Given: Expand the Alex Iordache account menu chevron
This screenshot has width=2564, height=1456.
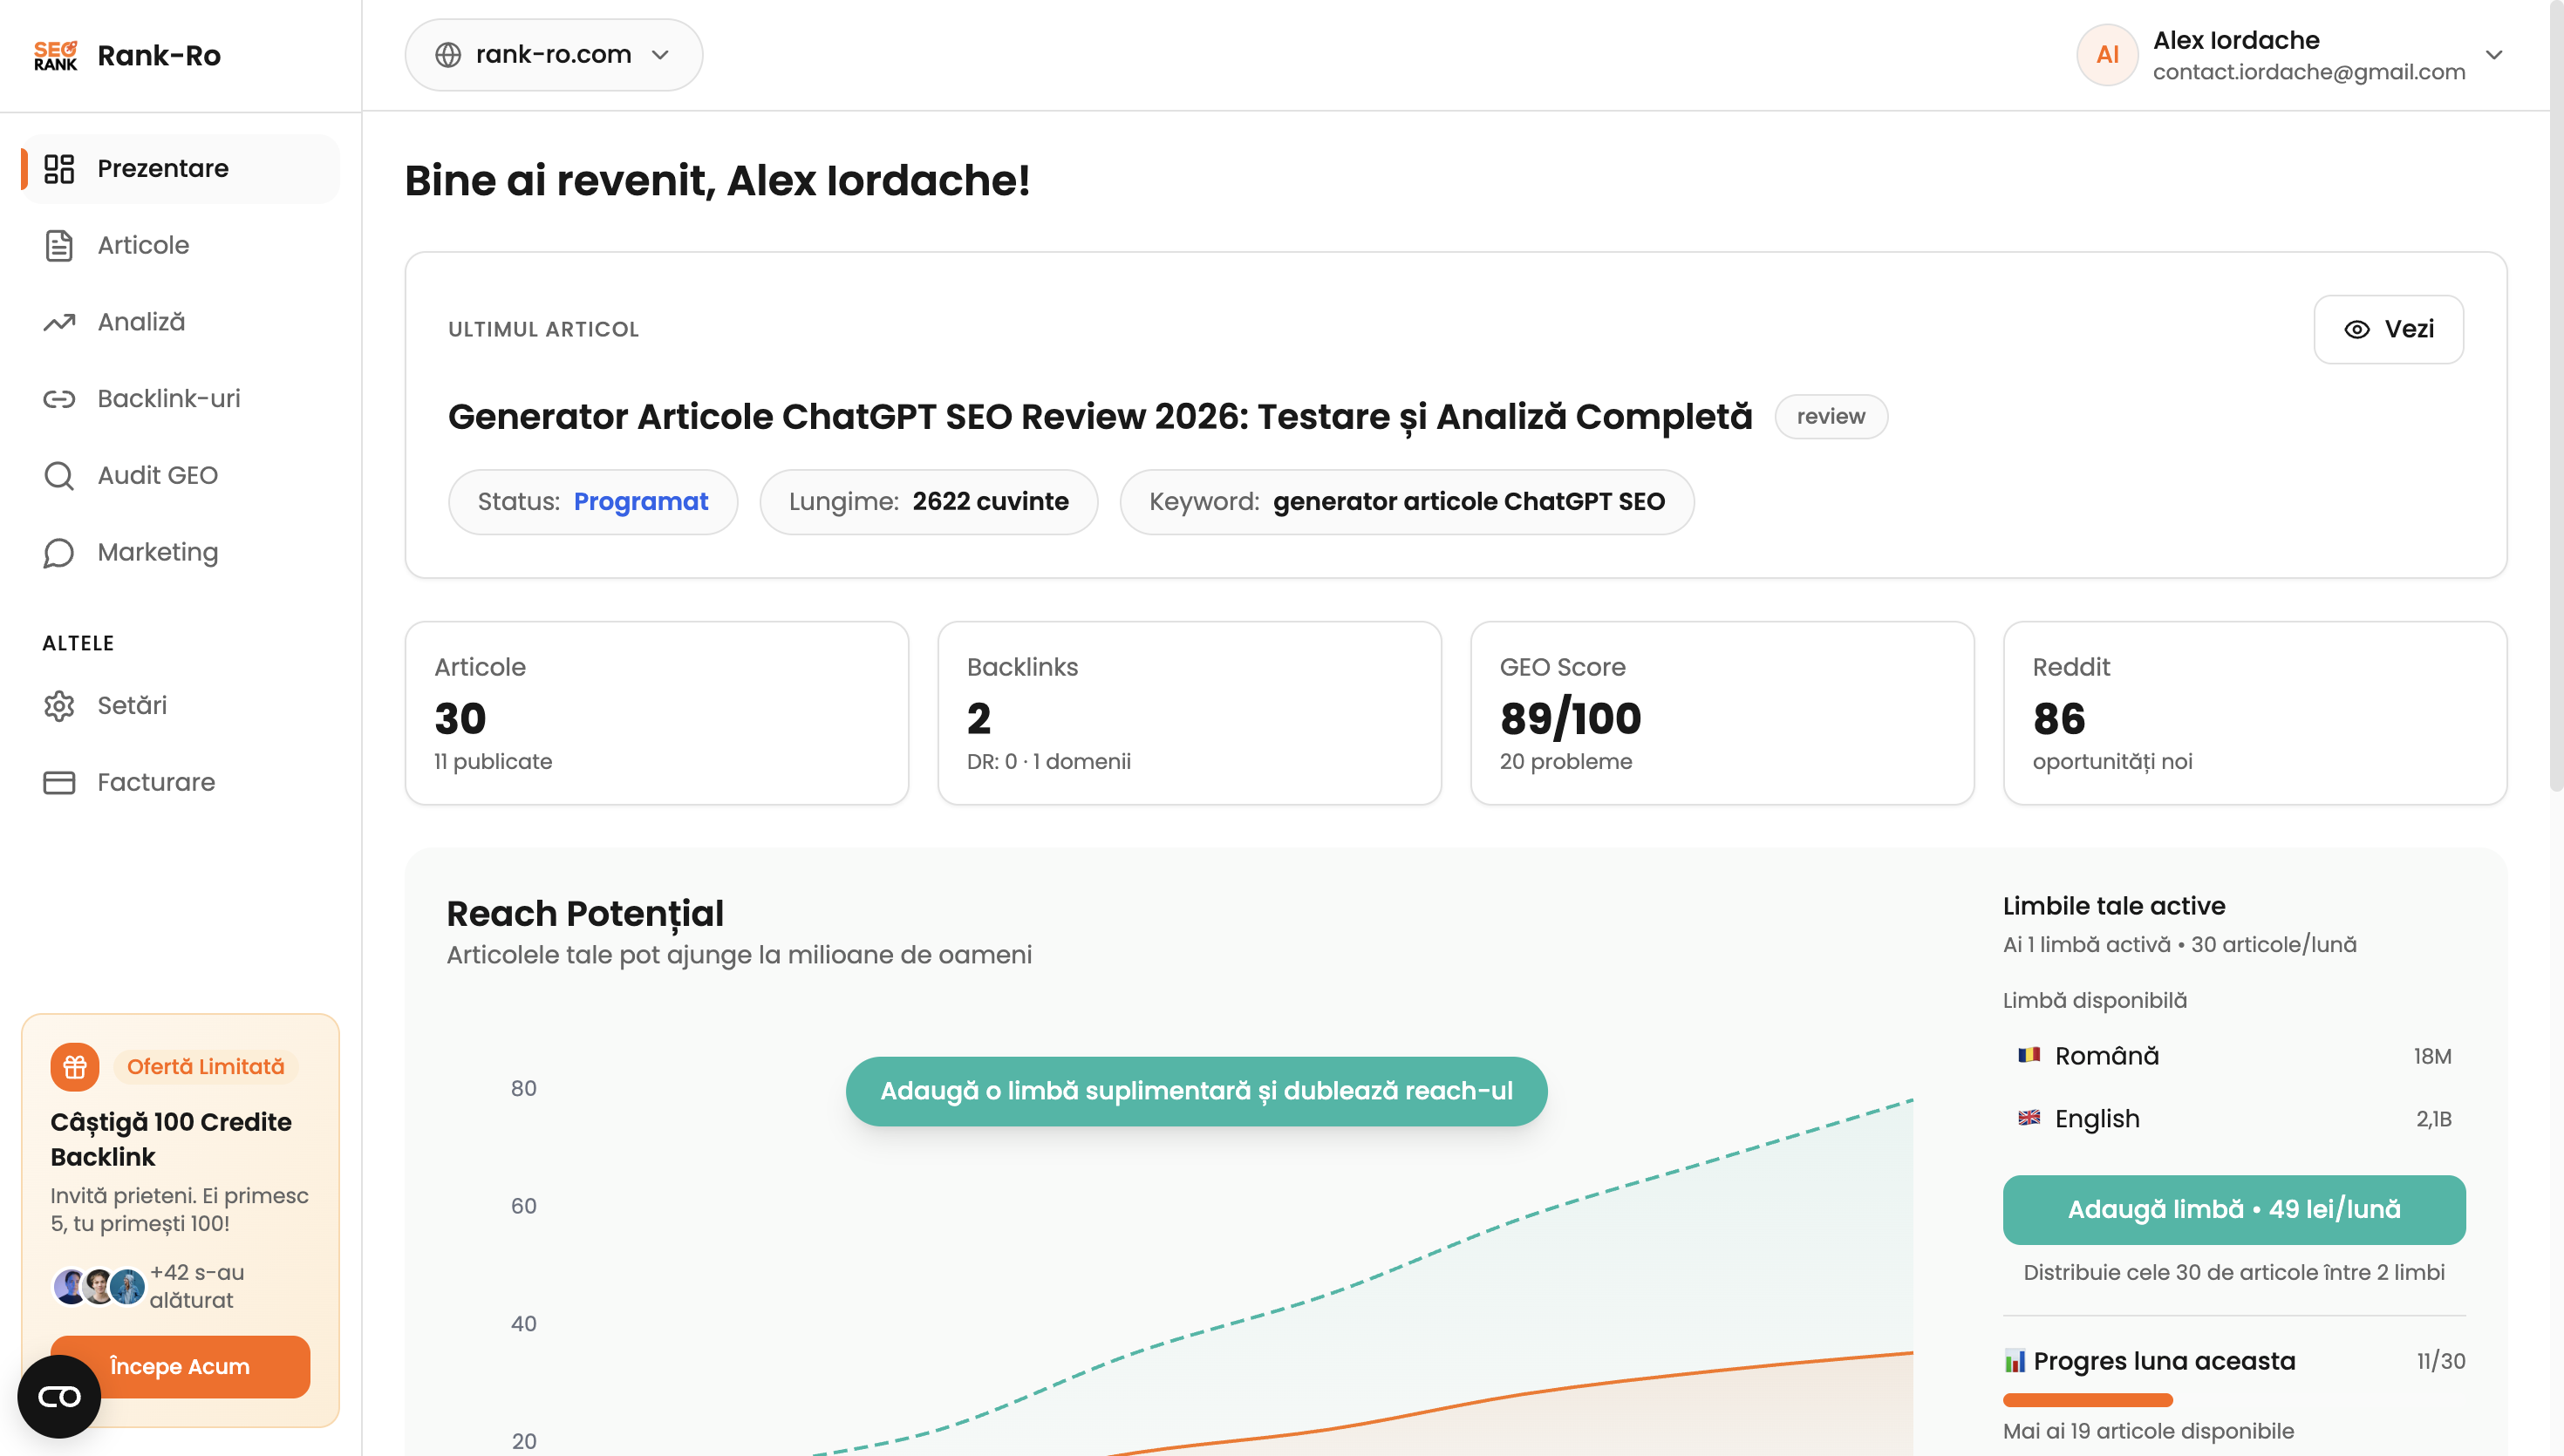Looking at the screenshot, I should pyautogui.click(x=2494, y=55).
